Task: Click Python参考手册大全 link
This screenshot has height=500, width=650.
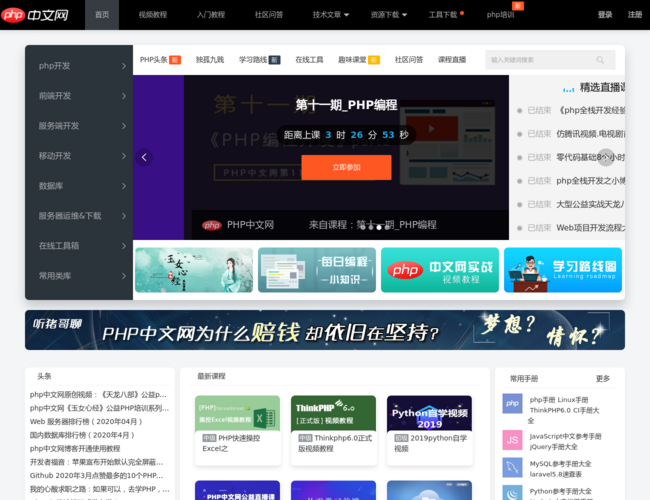Action: click(560, 491)
